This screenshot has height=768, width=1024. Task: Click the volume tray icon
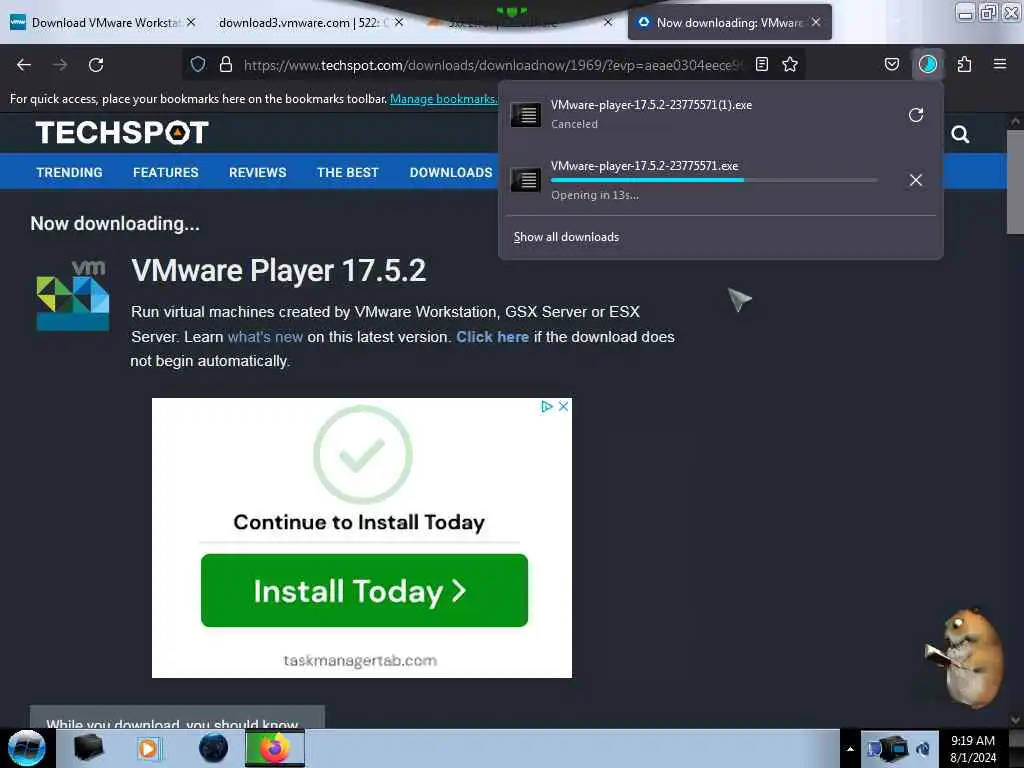pos(923,748)
